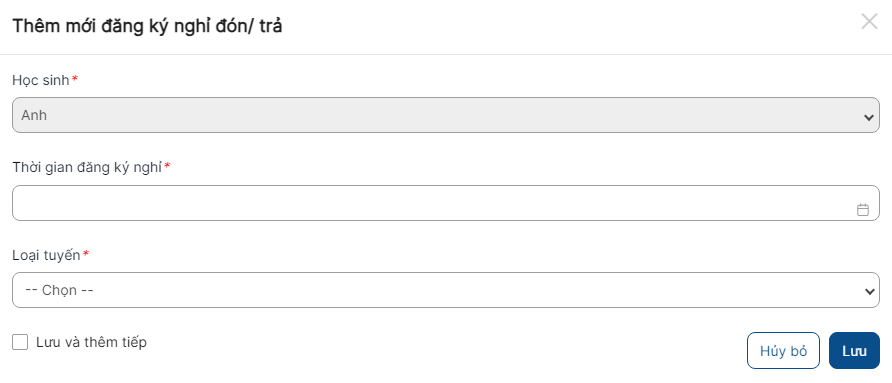The image size is (892, 383).
Task: Click the selected student value Anh
Action: [34, 116]
